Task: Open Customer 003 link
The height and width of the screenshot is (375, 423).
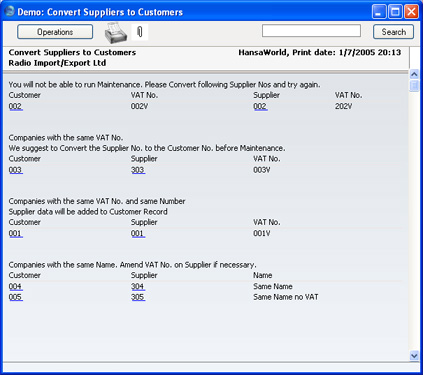Action: [15, 170]
